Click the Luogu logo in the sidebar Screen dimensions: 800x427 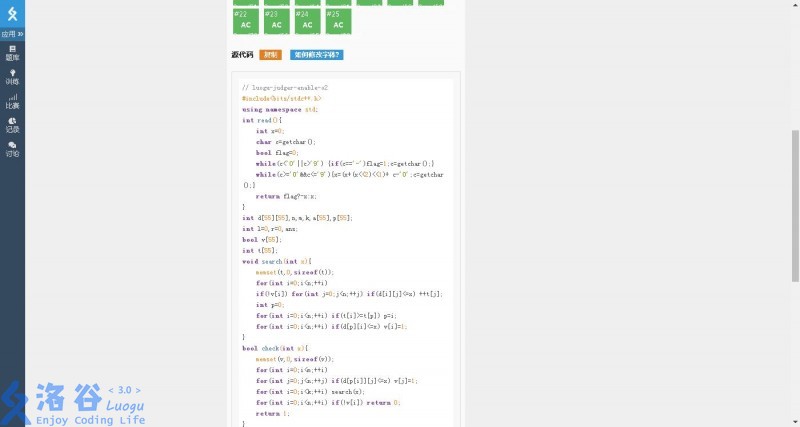pos(12,13)
